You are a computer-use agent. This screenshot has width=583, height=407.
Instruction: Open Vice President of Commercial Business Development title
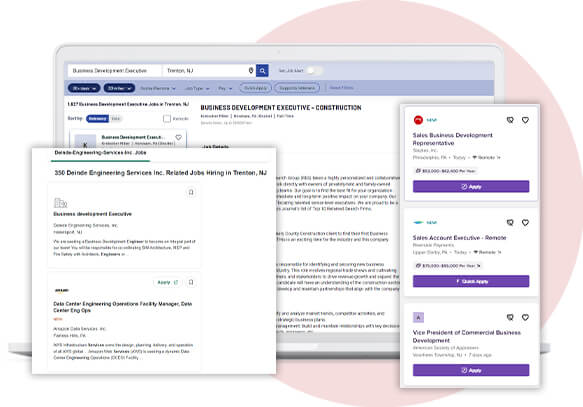click(x=467, y=336)
